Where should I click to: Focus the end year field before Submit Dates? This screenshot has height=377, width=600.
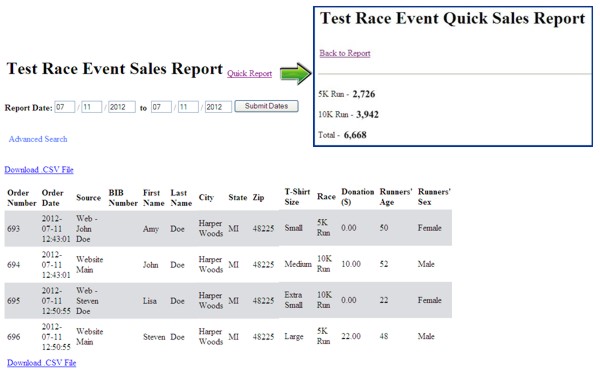[218, 107]
